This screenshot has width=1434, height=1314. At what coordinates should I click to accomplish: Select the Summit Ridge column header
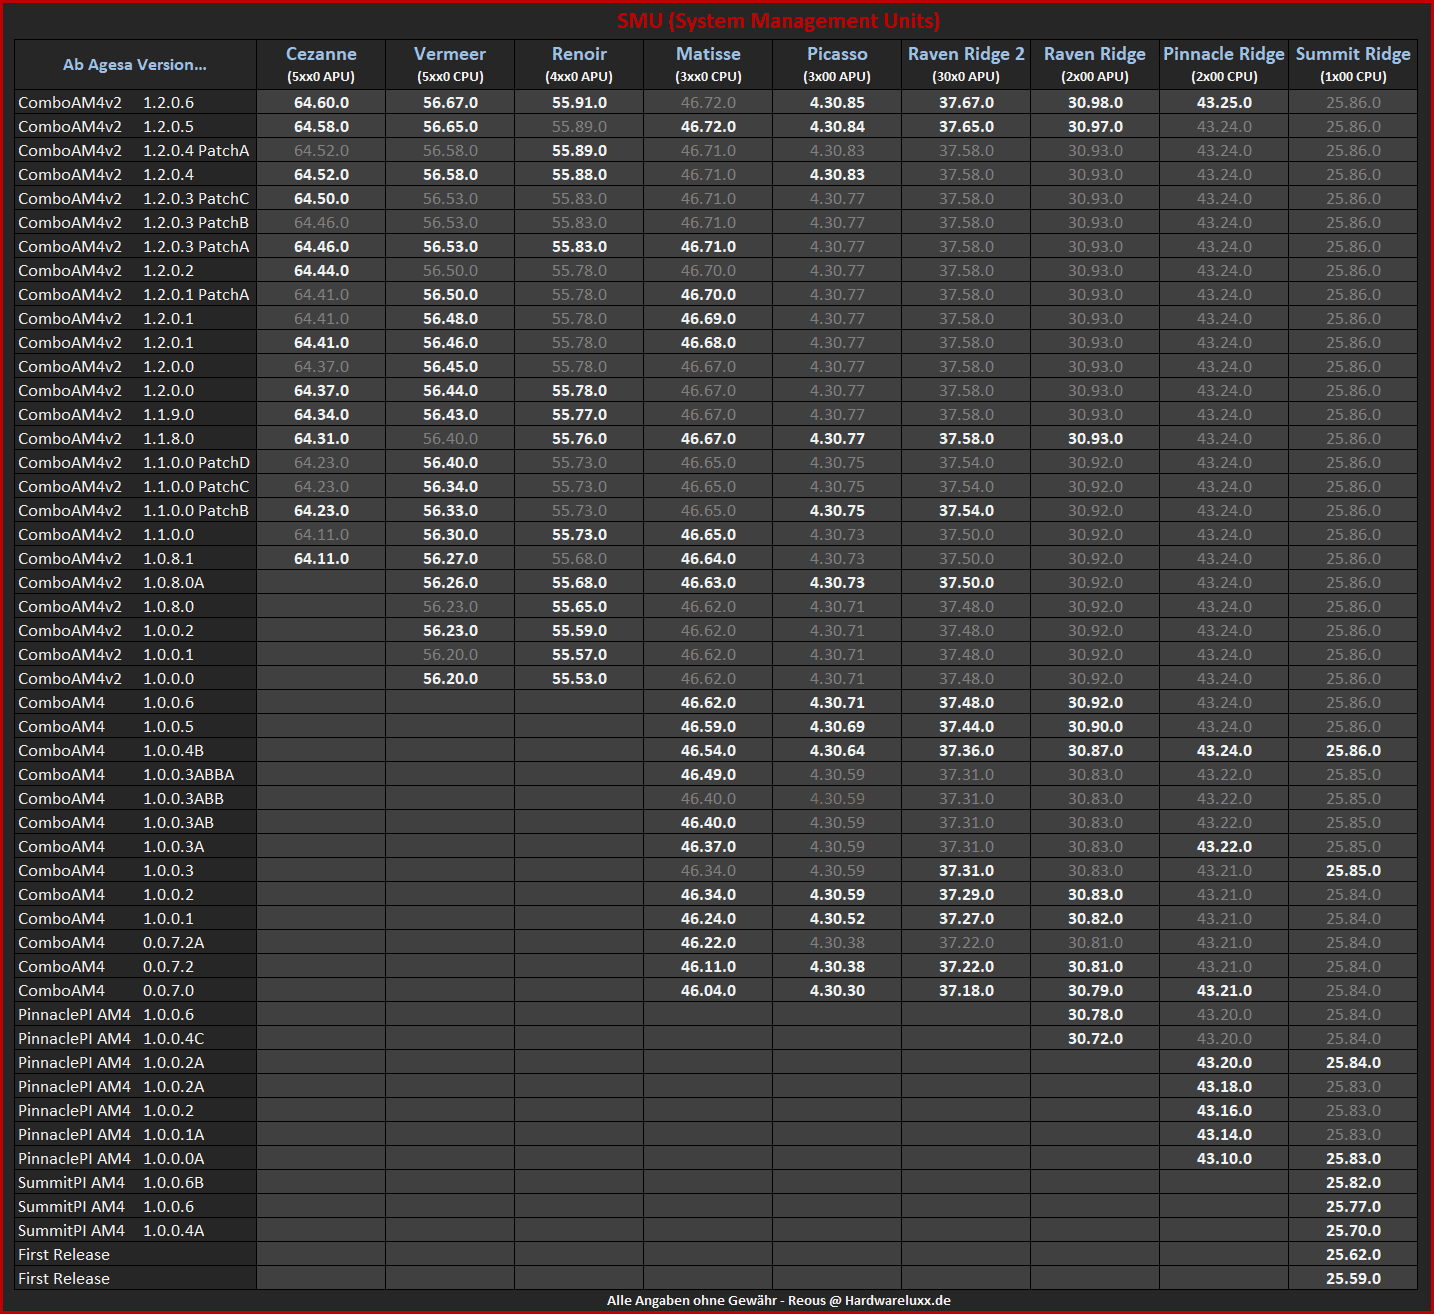[1353, 65]
